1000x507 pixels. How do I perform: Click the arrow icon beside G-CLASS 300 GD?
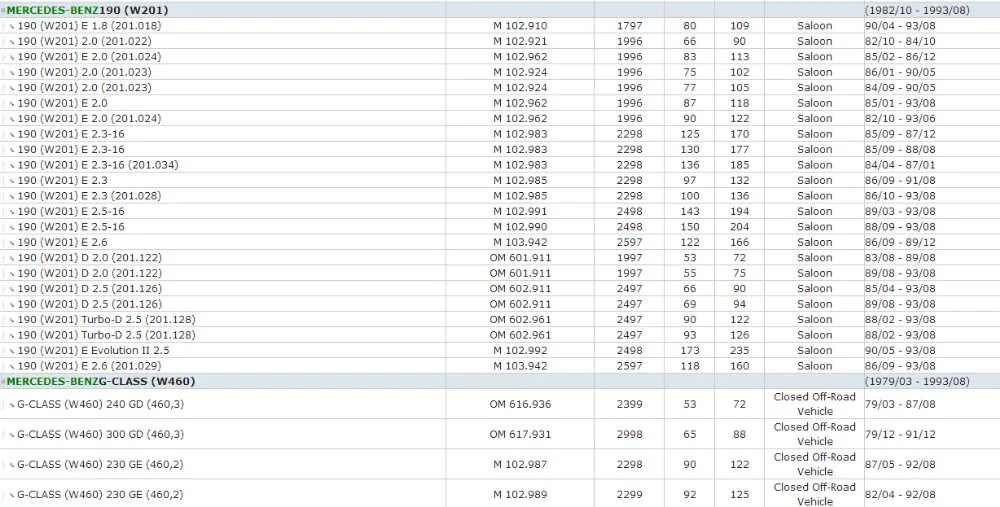click(12, 436)
